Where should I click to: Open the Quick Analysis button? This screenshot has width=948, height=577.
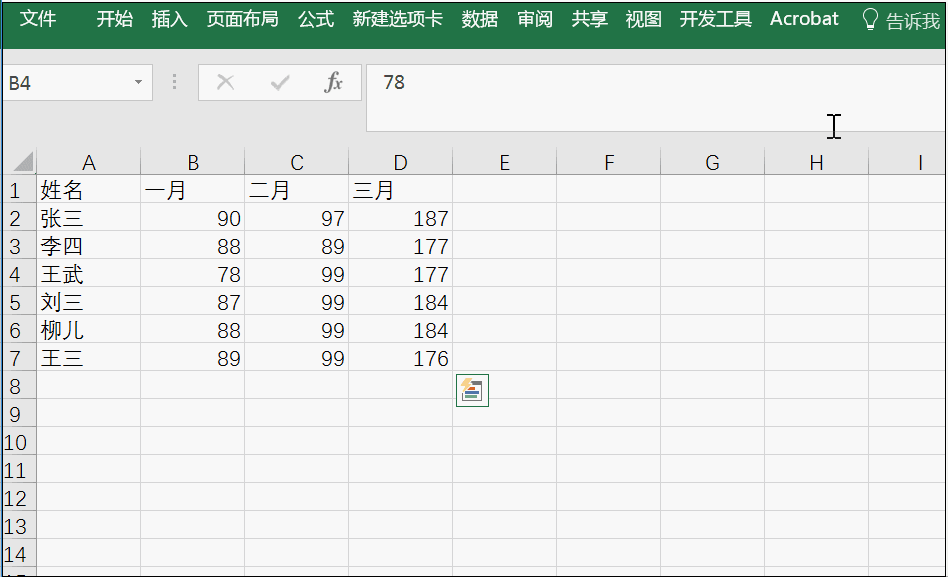coord(472,390)
